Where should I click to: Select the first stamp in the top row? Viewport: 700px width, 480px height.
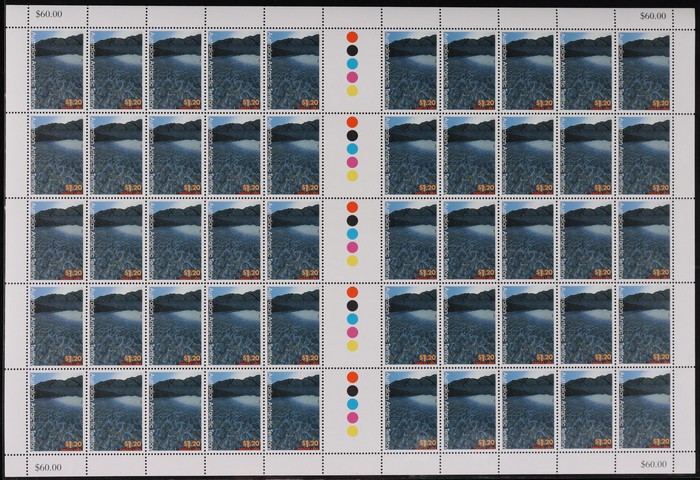pyautogui.click(x=57, y=70)
